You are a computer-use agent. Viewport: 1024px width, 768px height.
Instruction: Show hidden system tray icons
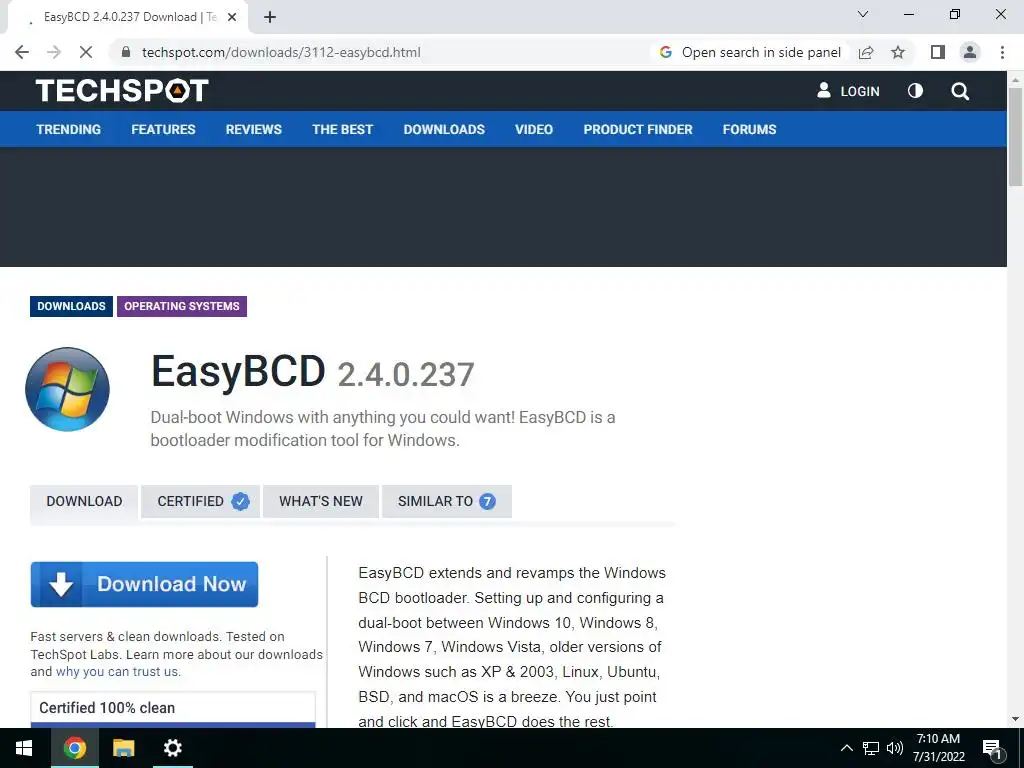[x=846, y=748]
